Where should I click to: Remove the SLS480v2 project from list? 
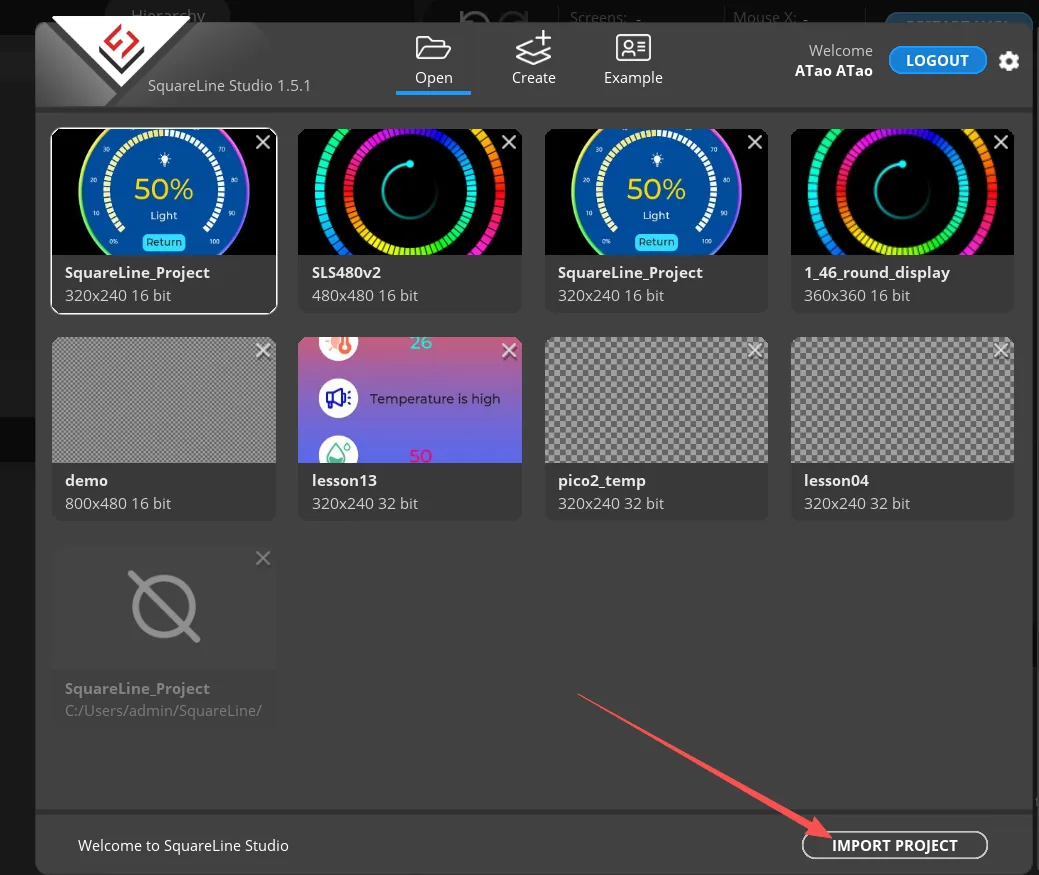[x=509, y=142]
